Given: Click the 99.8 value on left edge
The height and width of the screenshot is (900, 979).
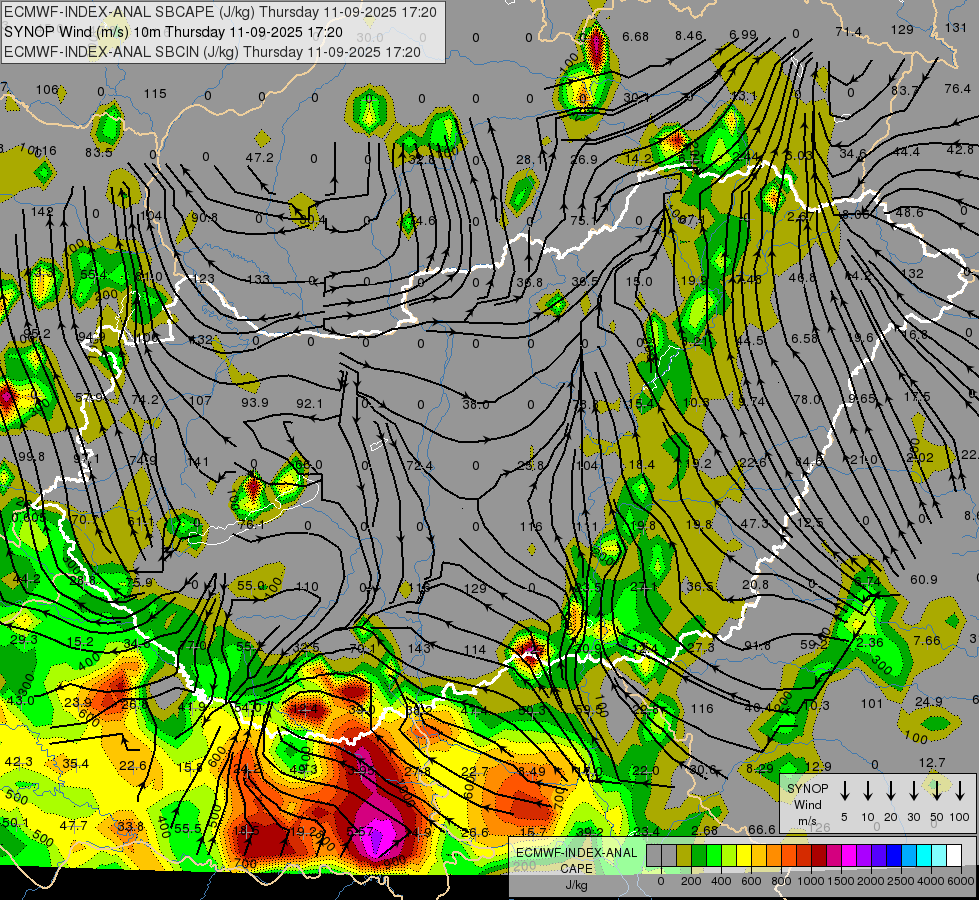Looking at the screenshot, I should [31, 457].
